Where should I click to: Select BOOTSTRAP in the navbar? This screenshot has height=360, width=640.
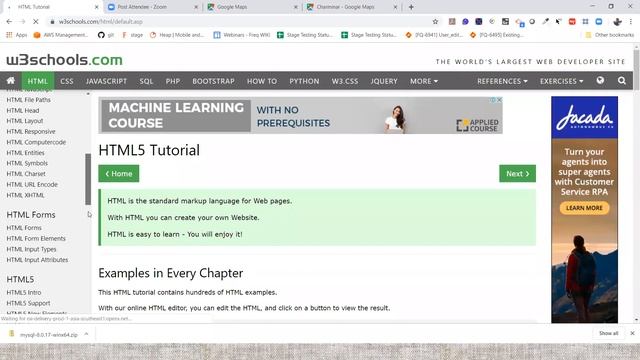(213, 81)
